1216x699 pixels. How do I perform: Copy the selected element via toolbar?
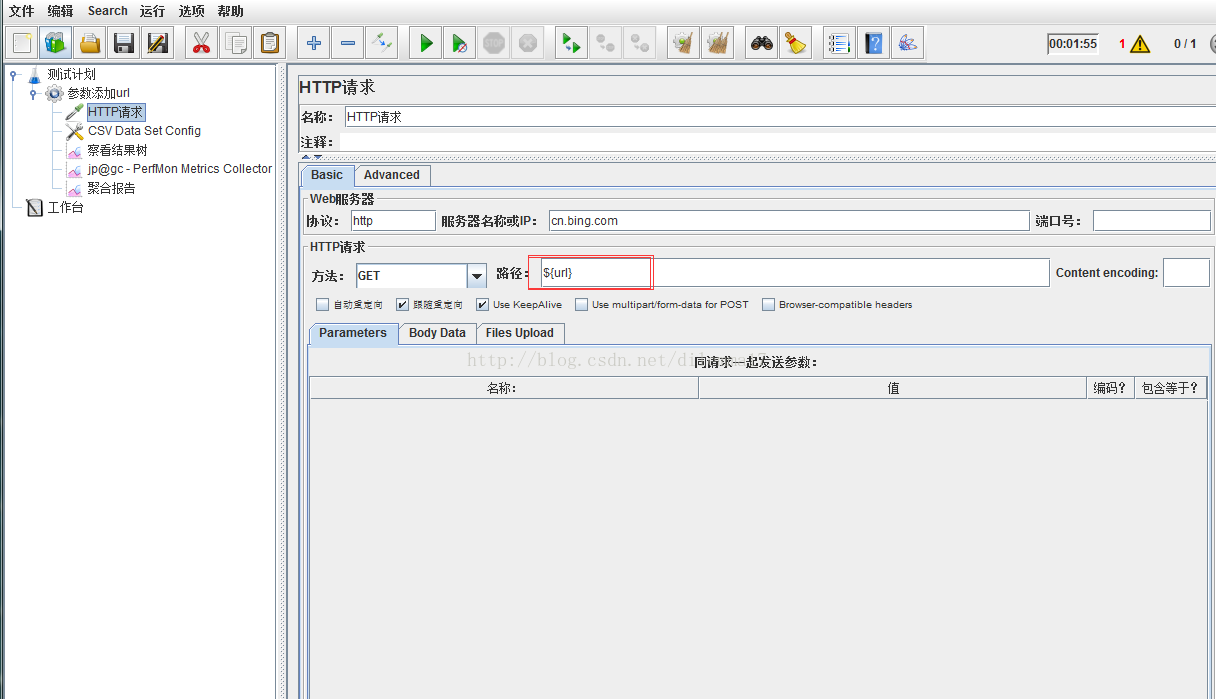point(236,43)
